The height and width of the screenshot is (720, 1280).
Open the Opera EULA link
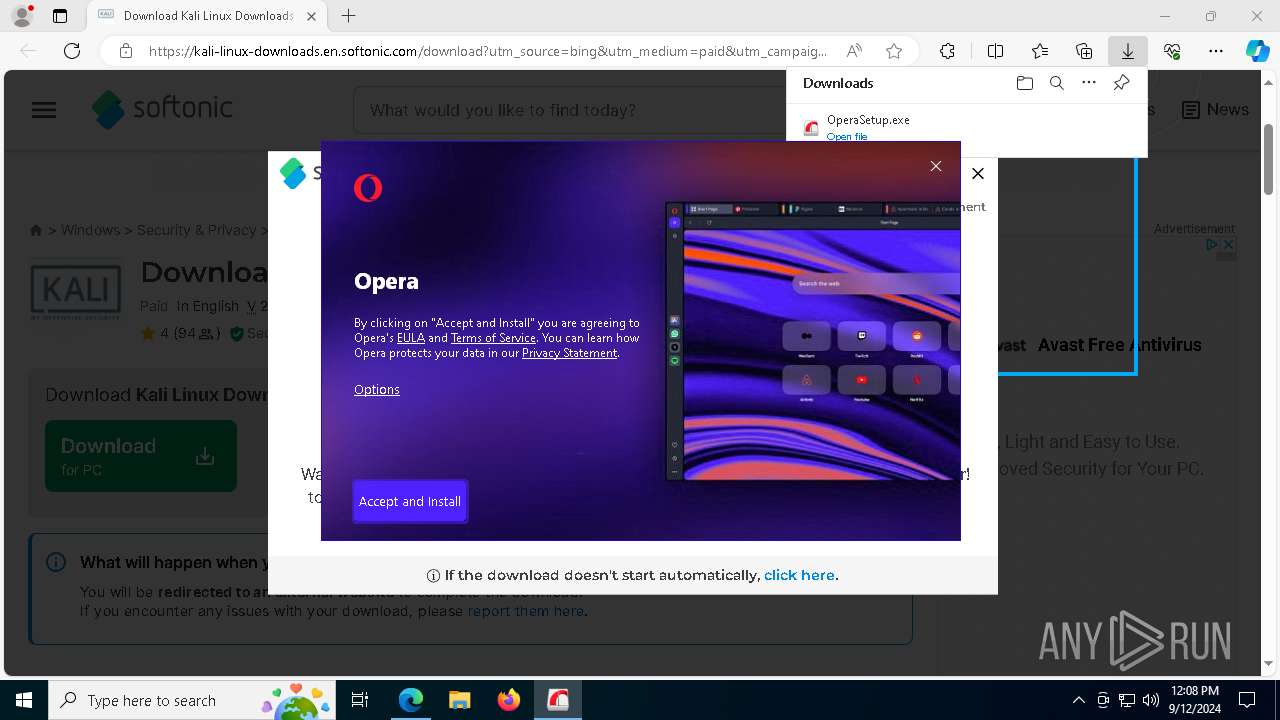(x=411, y=338)
